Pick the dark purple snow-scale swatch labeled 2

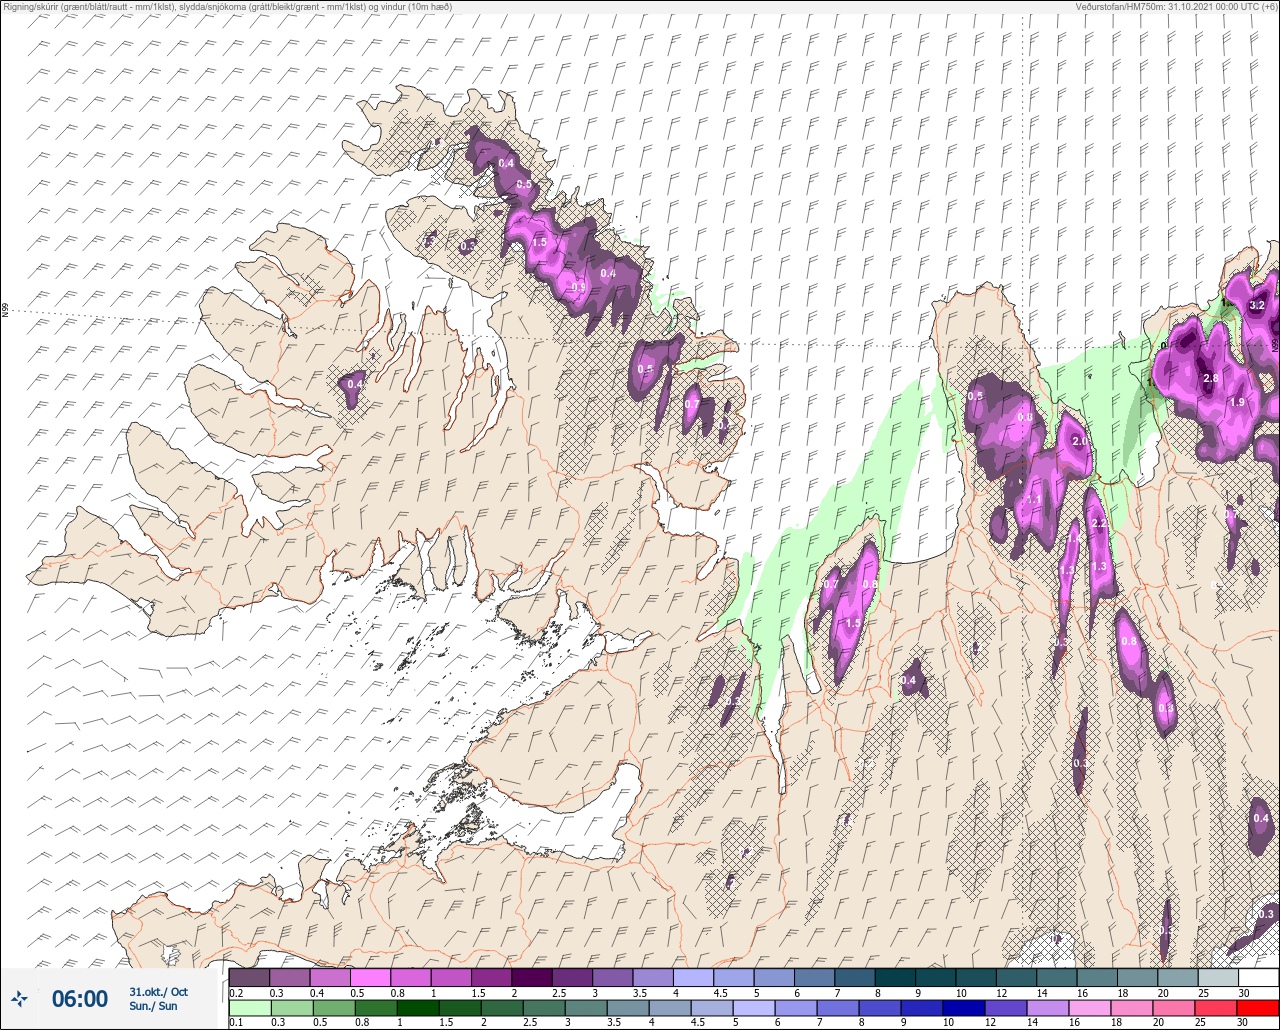click(532, 977)
